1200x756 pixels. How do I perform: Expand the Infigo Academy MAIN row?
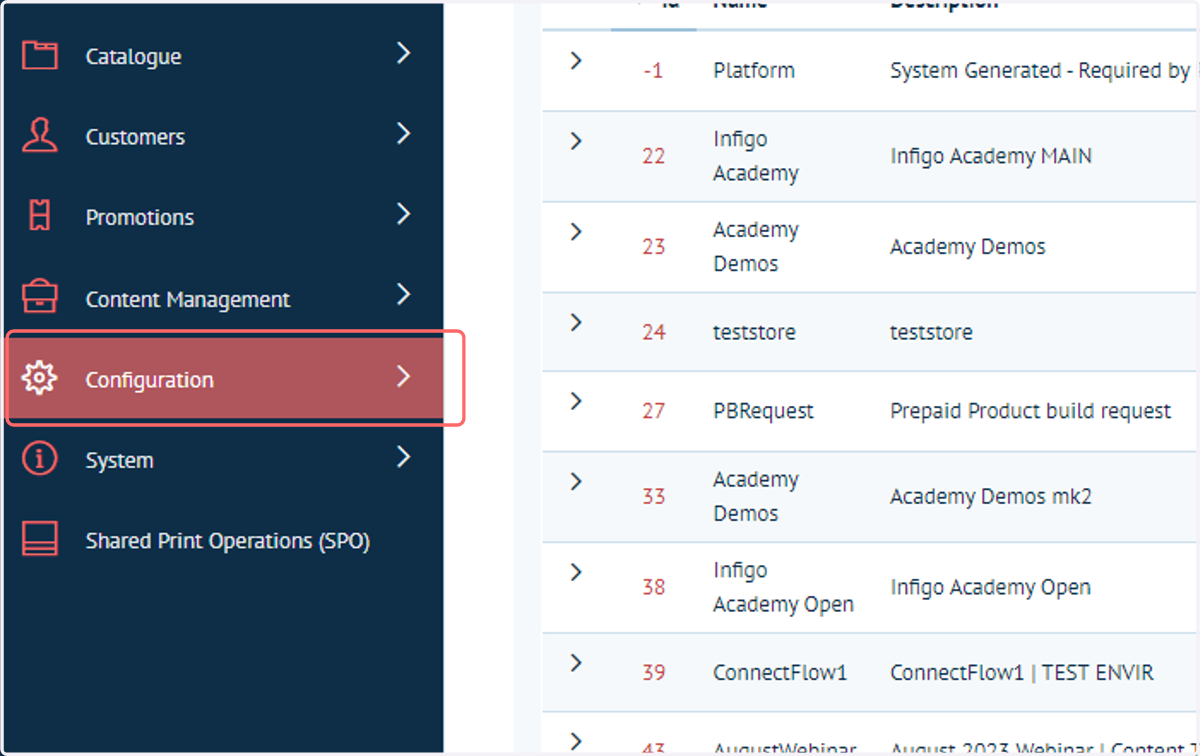[x=575, y=141]
